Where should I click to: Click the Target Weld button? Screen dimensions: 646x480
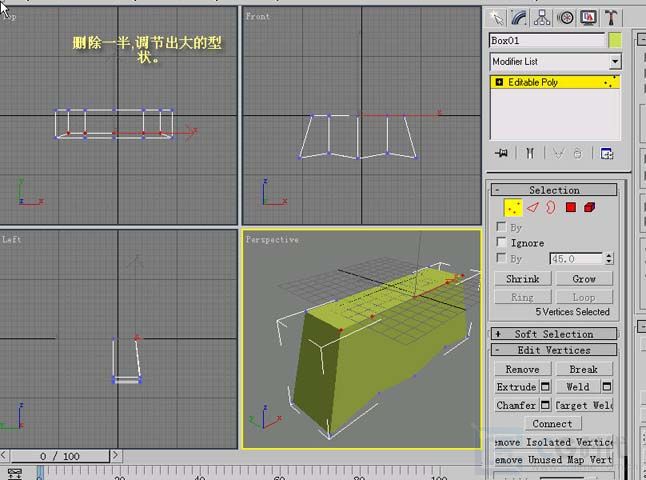(584, 405)
